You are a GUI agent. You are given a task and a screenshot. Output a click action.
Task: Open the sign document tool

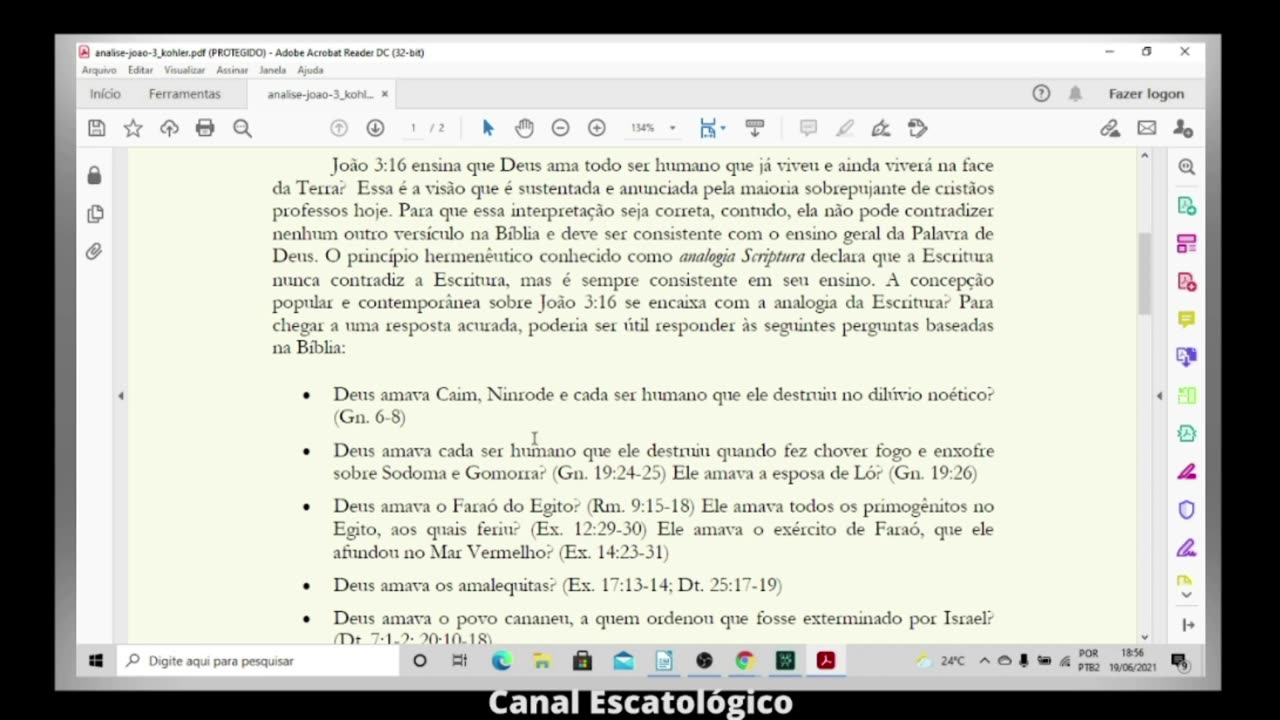(x=881, y=128)
